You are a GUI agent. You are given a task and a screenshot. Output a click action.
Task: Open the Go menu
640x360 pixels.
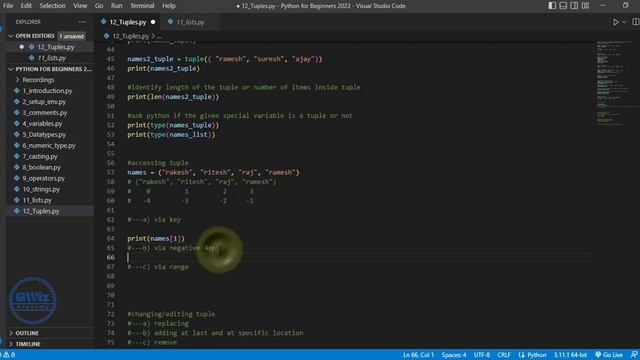click(x=99, y=6)
